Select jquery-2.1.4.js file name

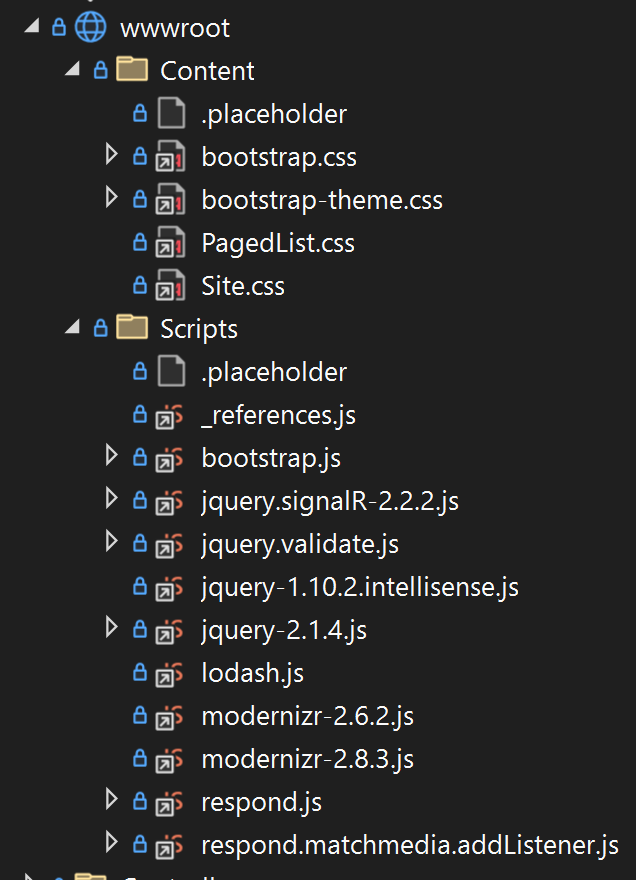284,631
